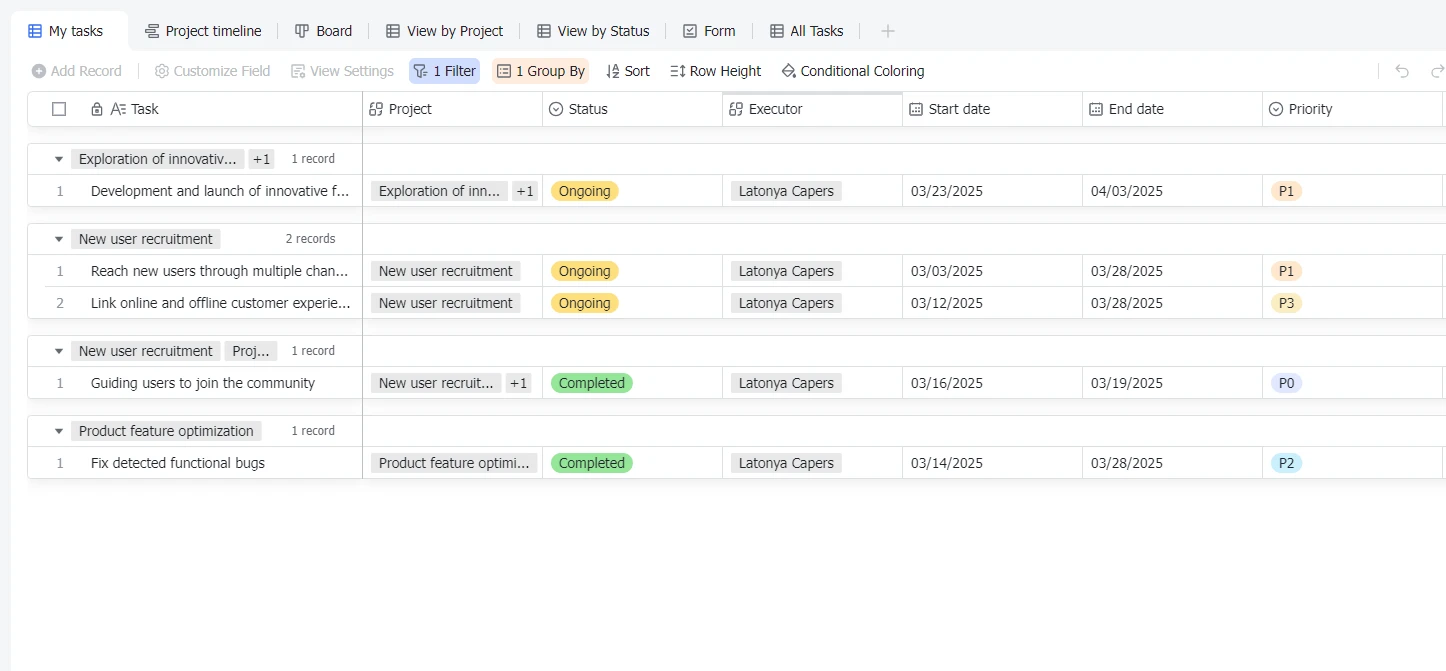Open the 1 Group By menu
The image size is (1446, 671).
[540, 71]
